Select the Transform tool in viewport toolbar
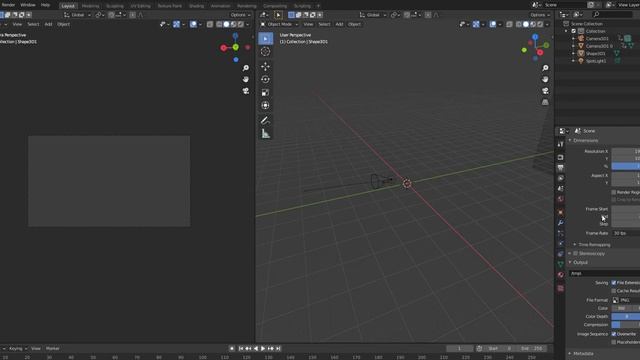Image resolution: width=640 pixels, height=360 pixels. (265, 105)
